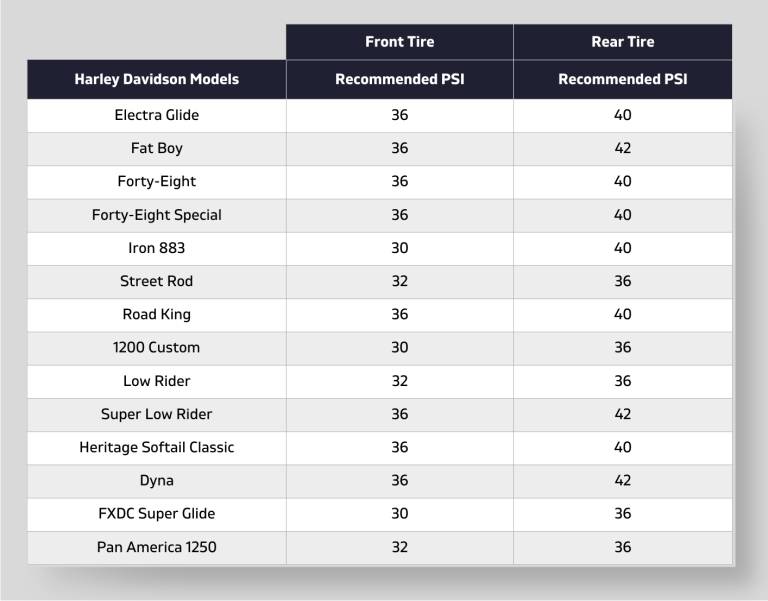The width and height of the screenshot is (768, 601).
Task: Click the Fat Boy row name
Action: tap(157, 148)
